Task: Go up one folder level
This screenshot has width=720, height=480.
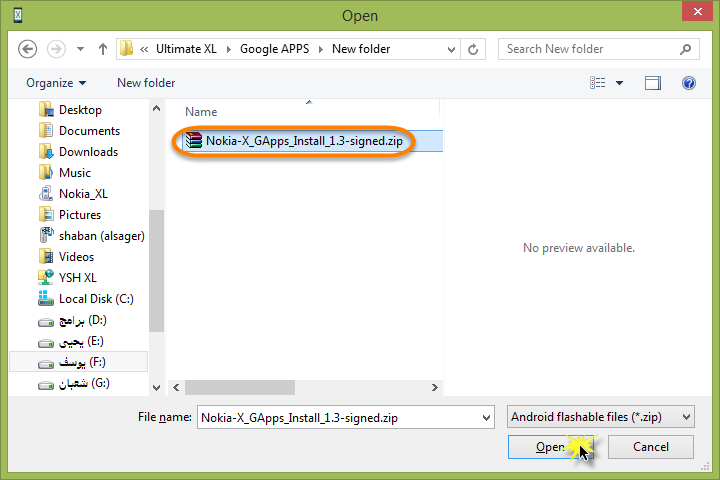Action: (x=103, y=49)
